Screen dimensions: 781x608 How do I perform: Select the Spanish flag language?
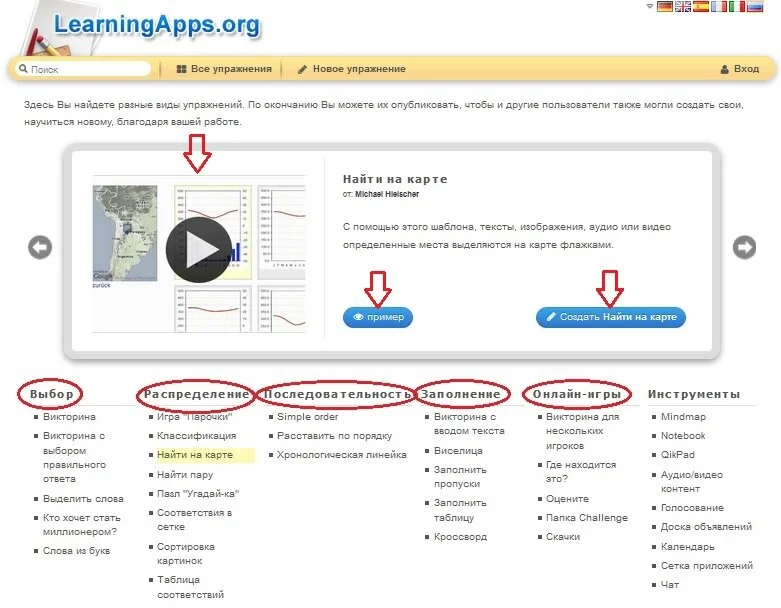[x=700, y=6]
